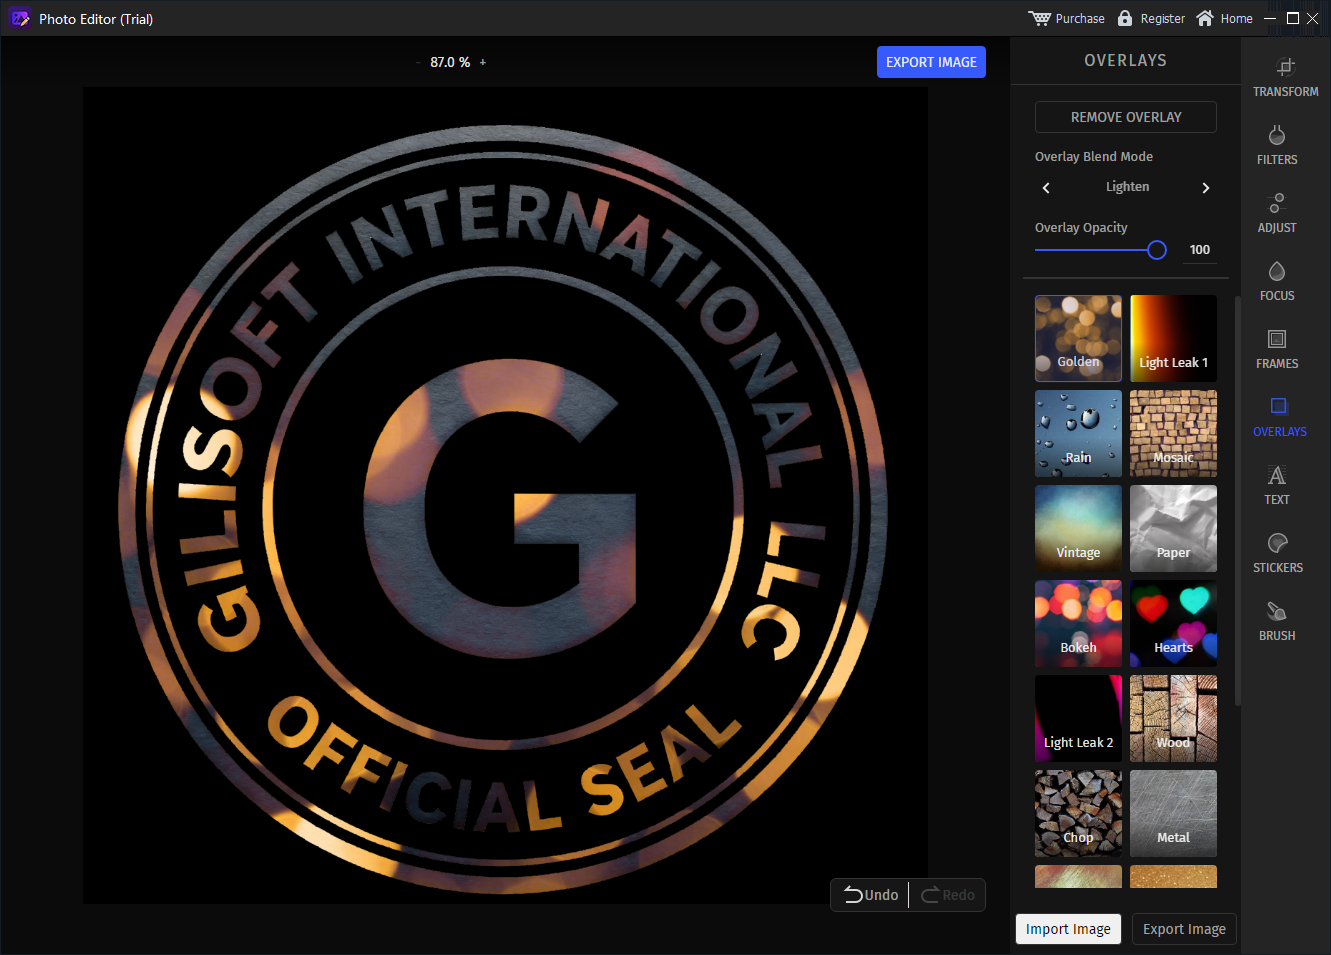
Task: Apply the Metal overlay
Action: pyautogui.click(x=1173, y=813)
